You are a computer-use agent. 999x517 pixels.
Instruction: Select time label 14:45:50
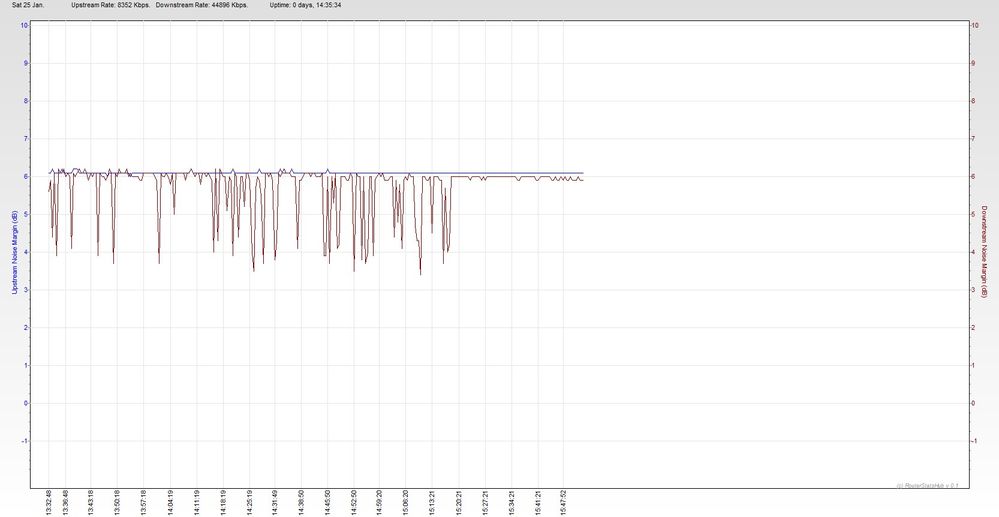(327, 502)
